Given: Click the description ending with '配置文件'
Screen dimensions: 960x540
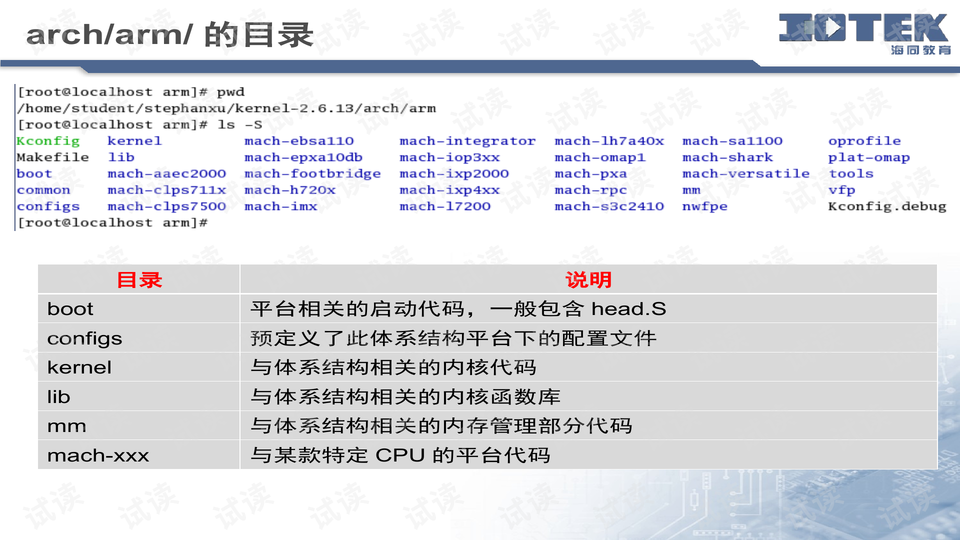Looking at the screenshot, I should click(x=453, y=339).
